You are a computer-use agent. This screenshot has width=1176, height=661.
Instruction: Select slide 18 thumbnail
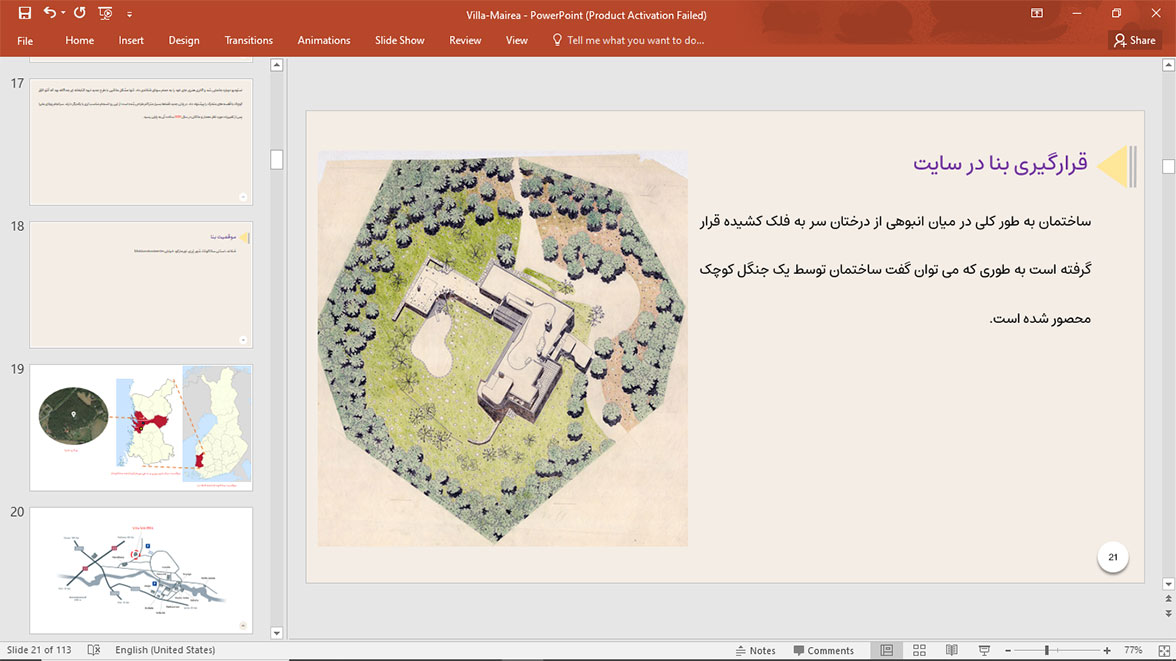[x=141, y=284]
